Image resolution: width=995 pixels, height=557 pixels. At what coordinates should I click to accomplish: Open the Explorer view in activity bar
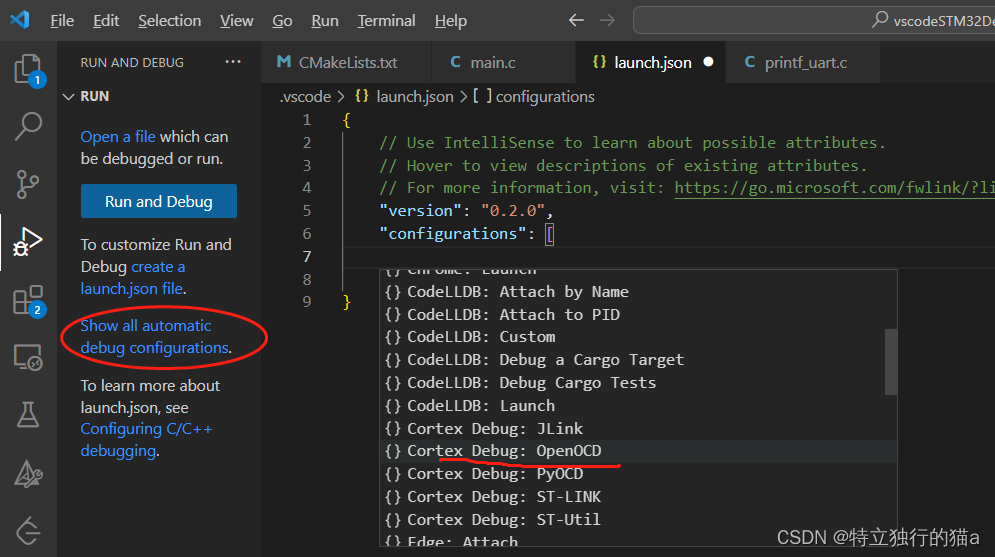[28, 69]
